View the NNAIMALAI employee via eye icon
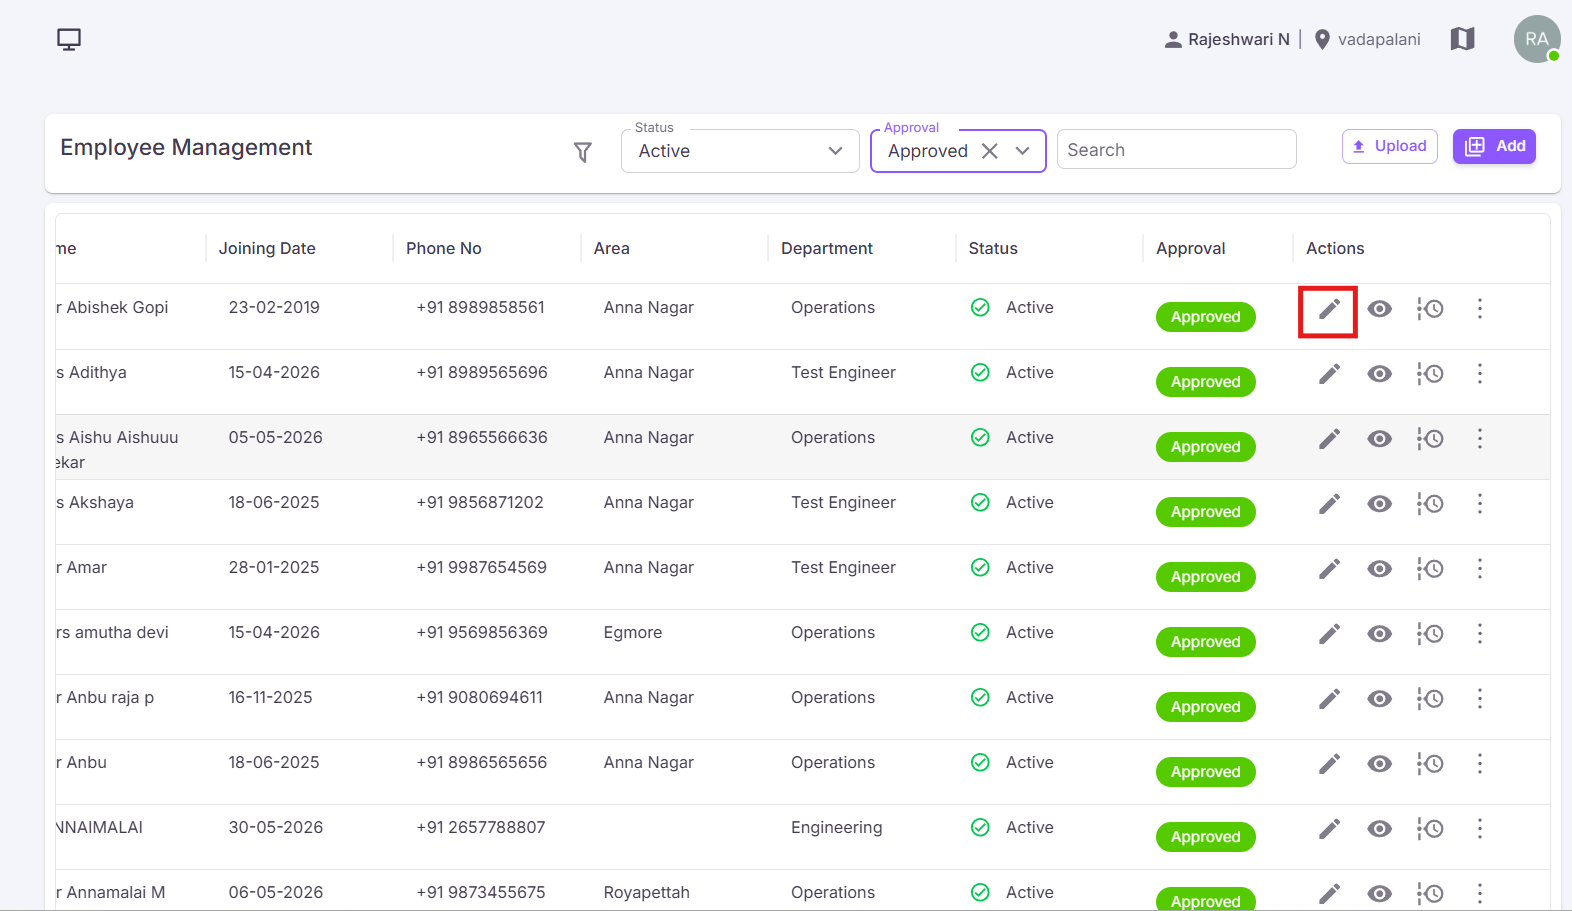This screenshot has height=911, width=1572. [1379, 829]
